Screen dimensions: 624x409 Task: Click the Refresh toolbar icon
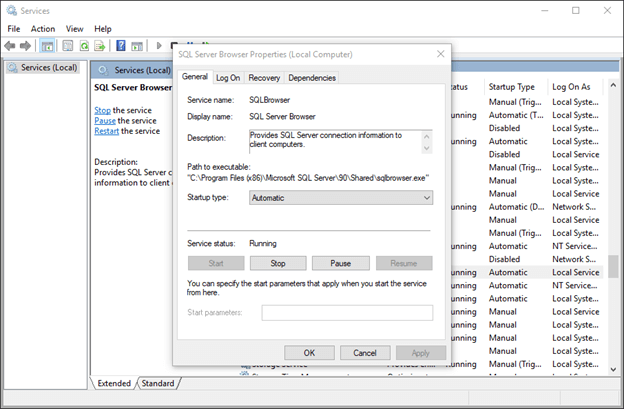click(x=84, y=46)
